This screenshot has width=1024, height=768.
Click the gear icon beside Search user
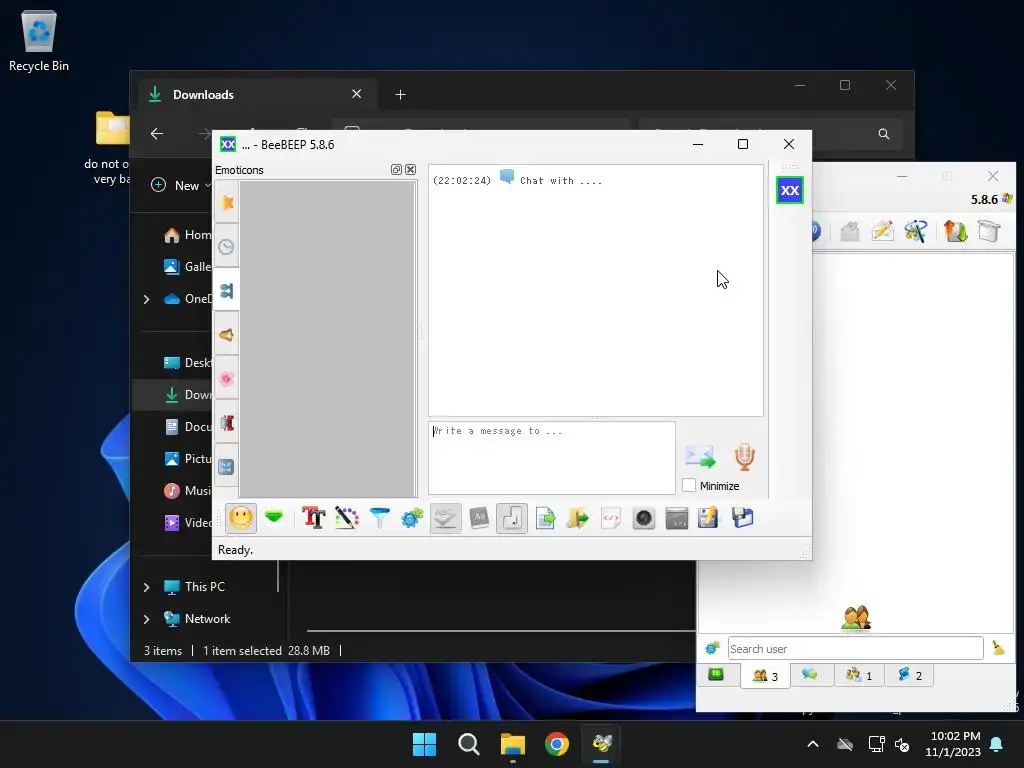(712, 648)
